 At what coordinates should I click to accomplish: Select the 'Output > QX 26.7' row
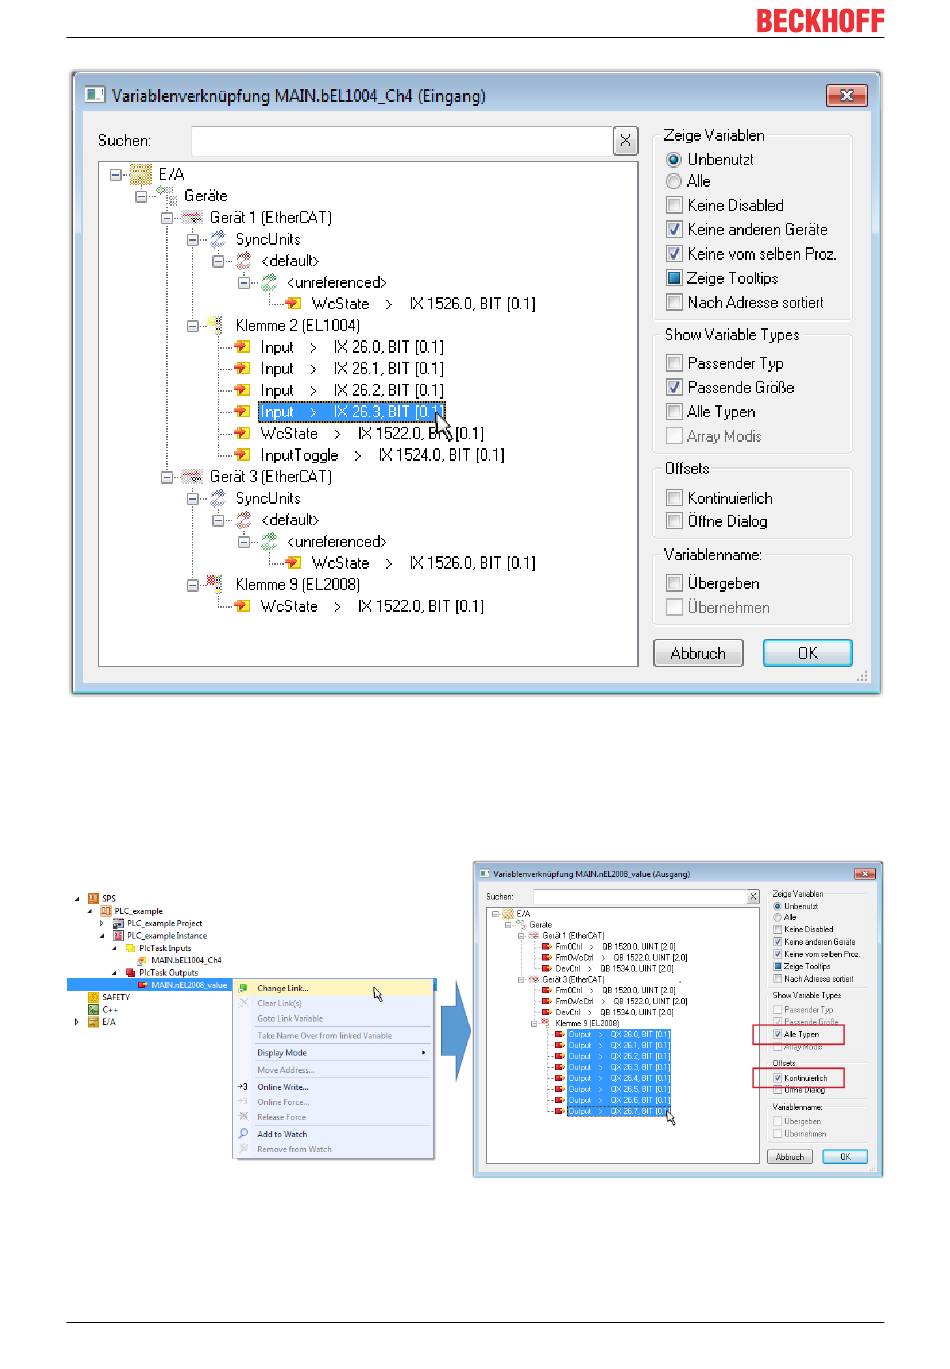coord(619,1111)
